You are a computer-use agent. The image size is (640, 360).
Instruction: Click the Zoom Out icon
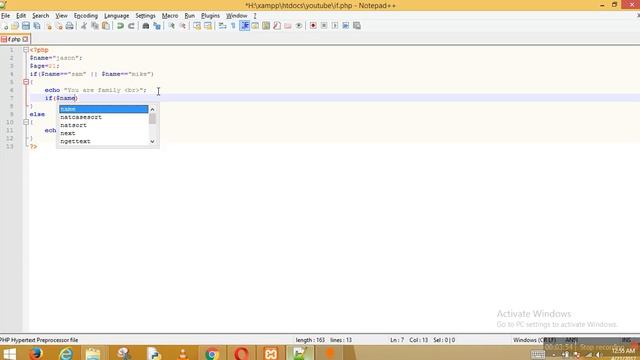[x=182, y=26]
